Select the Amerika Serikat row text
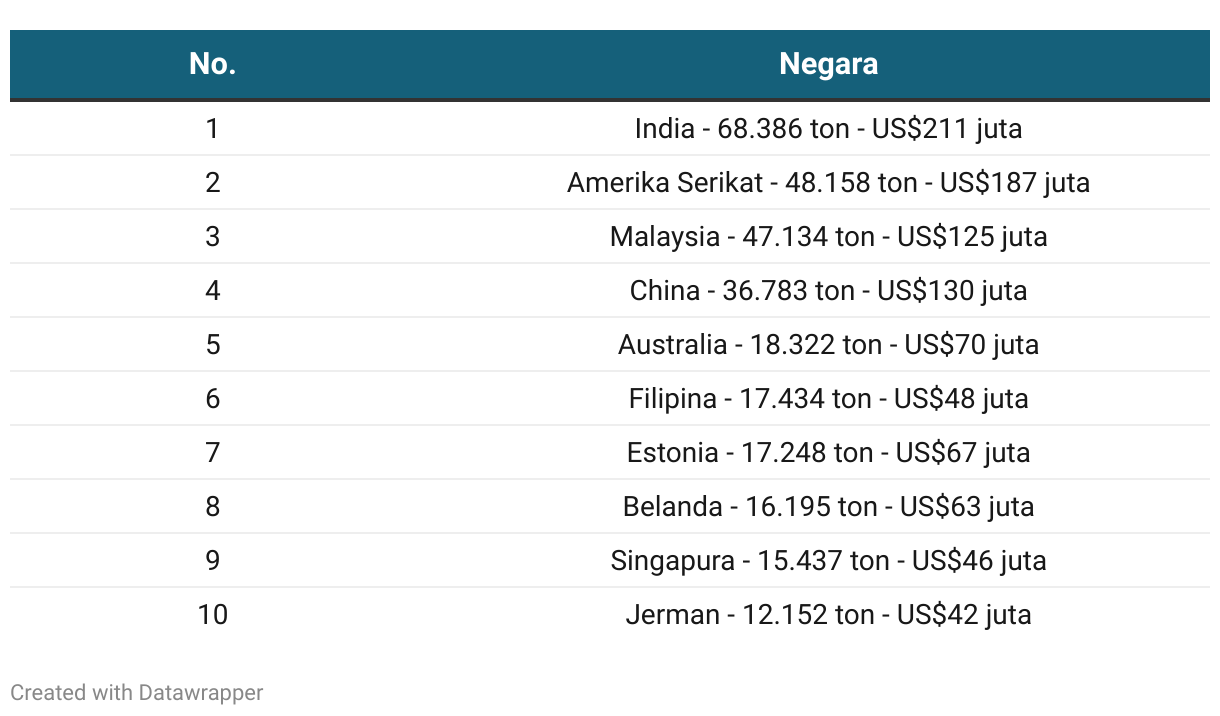 [x=828, y=183]
